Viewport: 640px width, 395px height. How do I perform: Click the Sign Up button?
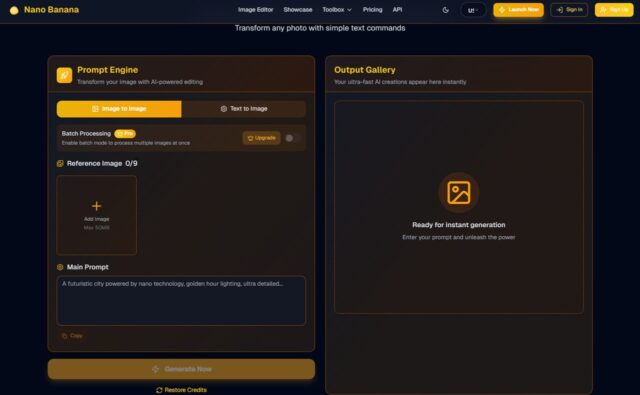(x=614, y=10)
